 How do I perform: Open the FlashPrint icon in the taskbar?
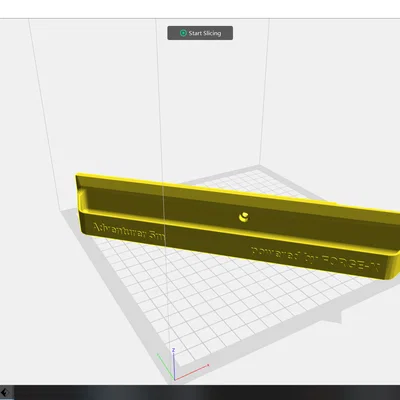[5, 393]
